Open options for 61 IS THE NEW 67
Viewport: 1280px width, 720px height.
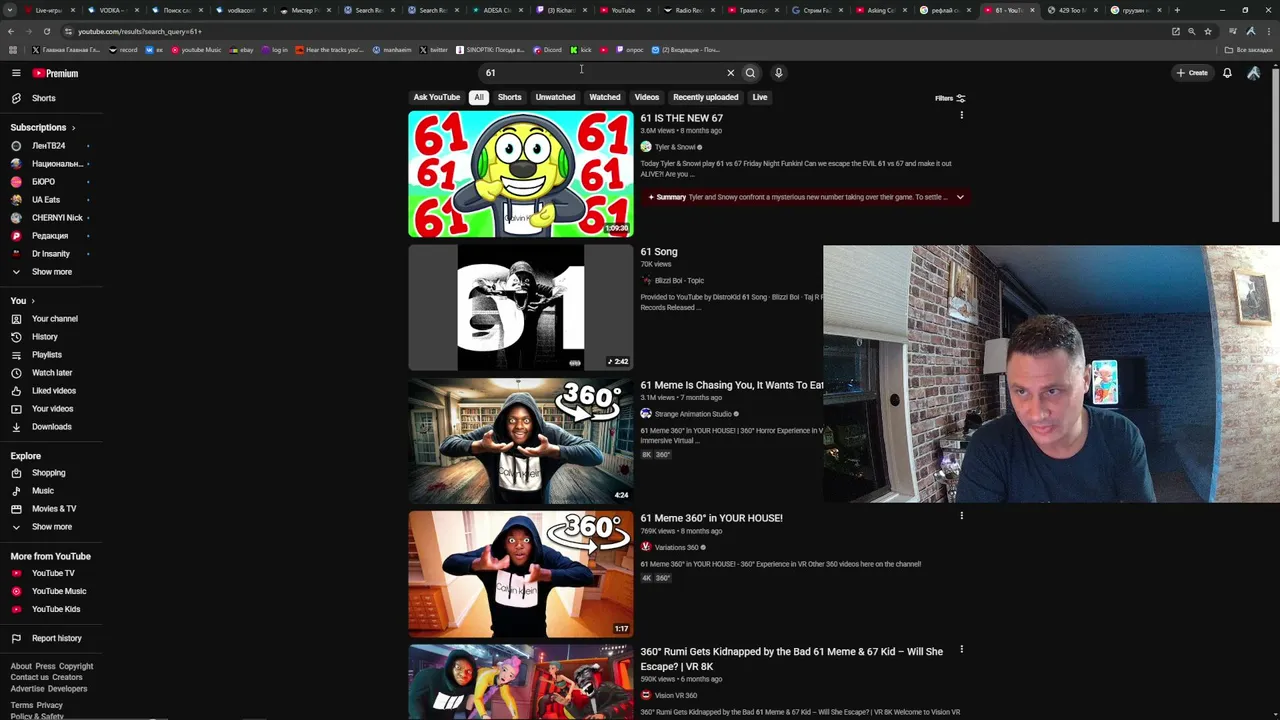961,115
